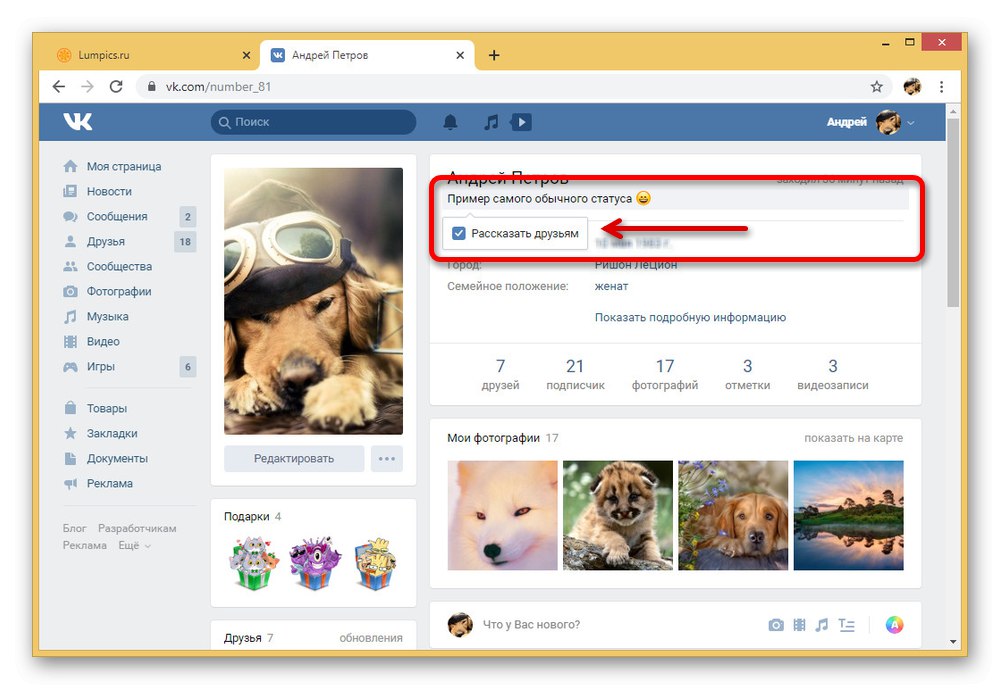Open notifications bell icon
The image size is (1000, 689).
coord(450,122)
